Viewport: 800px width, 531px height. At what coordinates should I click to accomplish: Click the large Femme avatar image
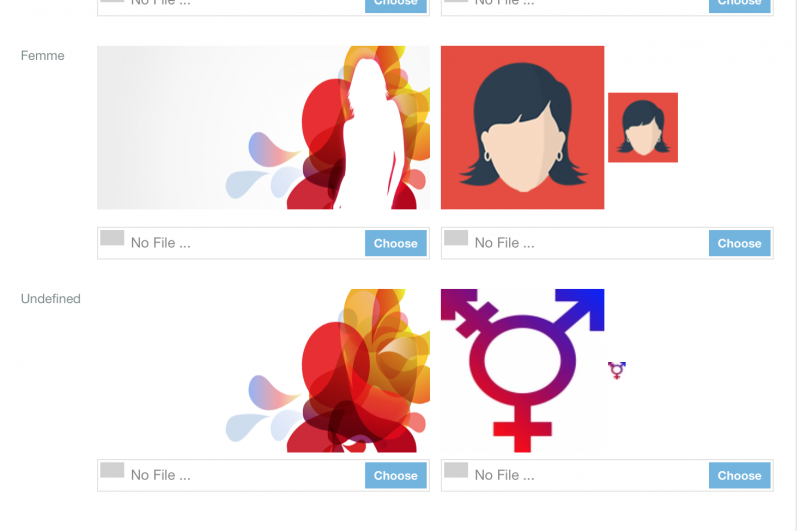[x=522, y=128]
